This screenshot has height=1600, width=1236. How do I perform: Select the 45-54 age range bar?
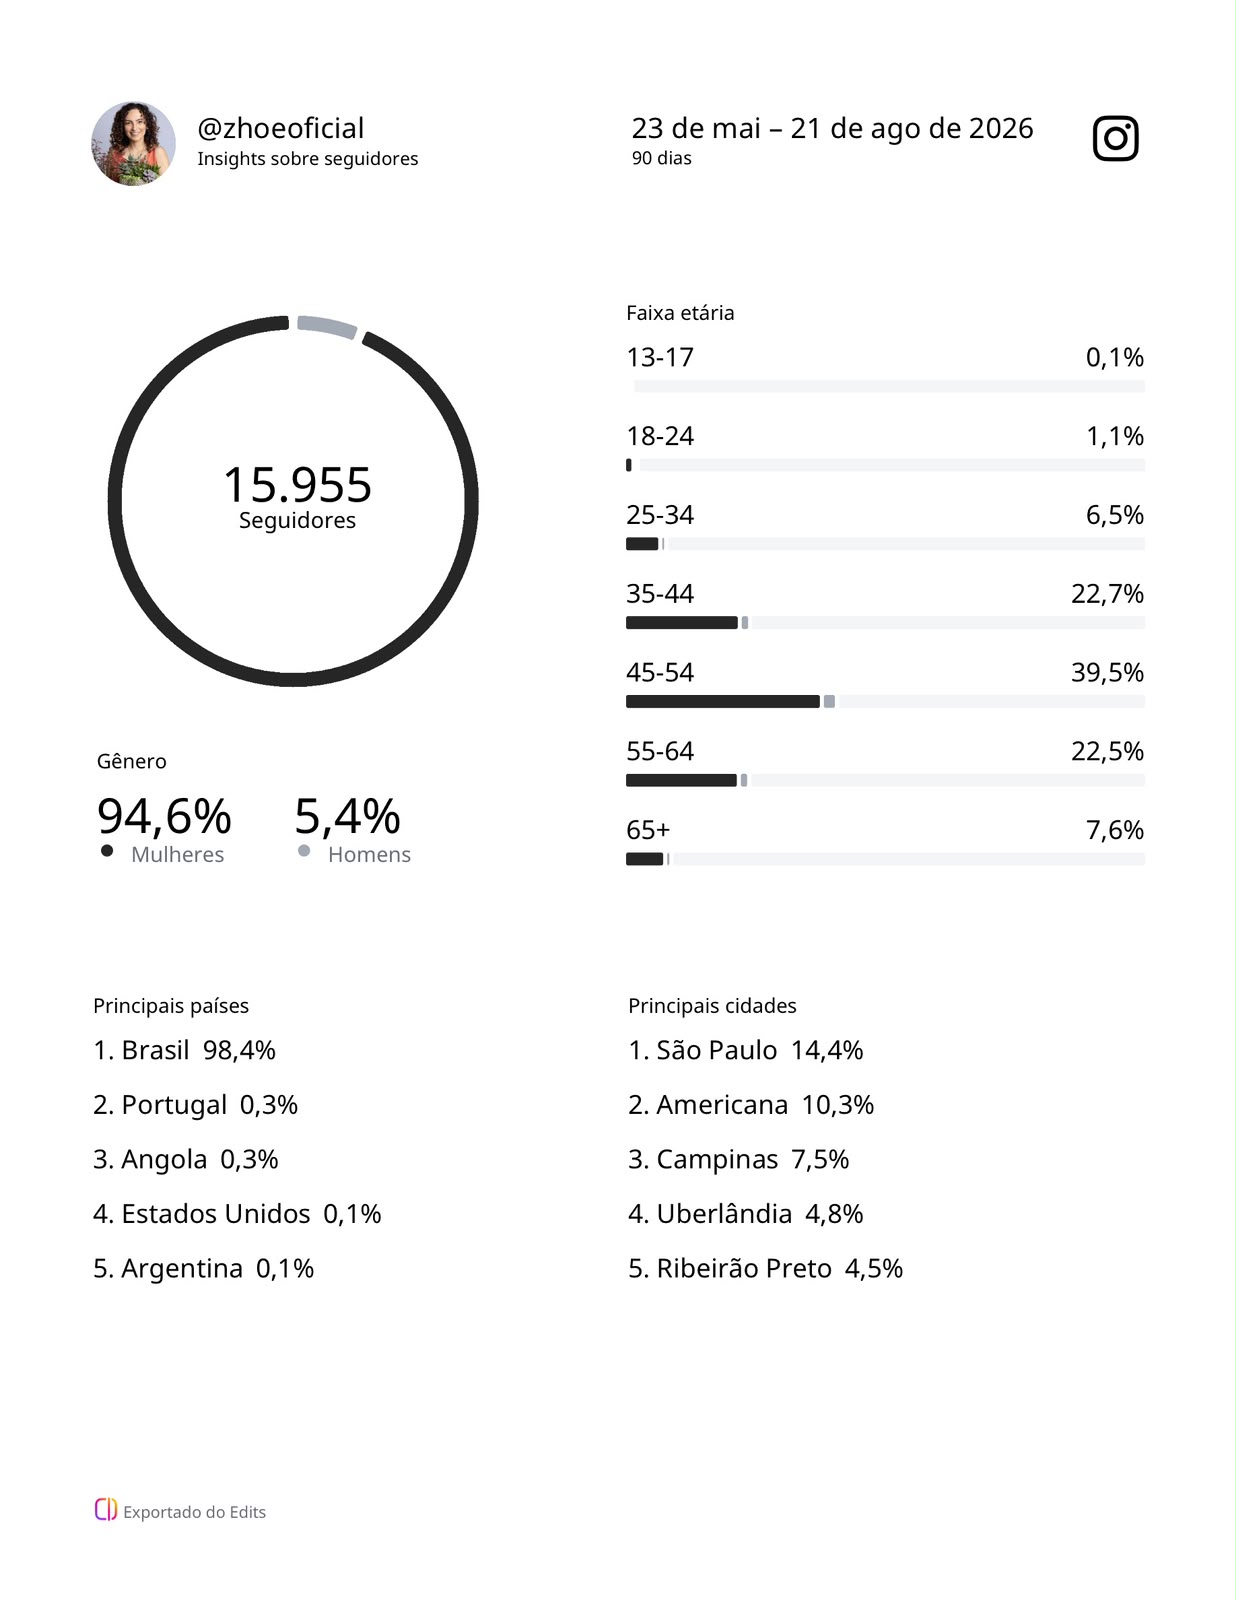(885, 701)
